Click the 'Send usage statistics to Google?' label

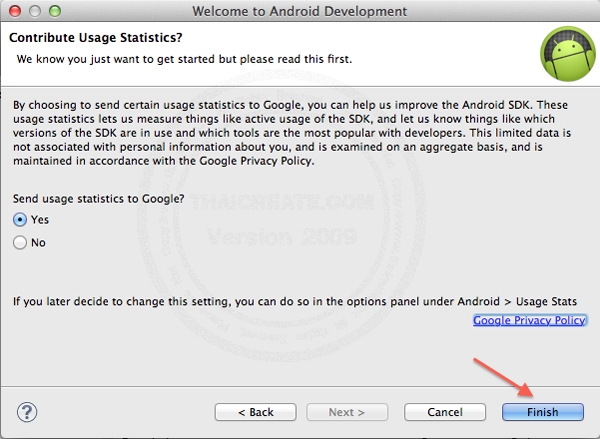99,199
